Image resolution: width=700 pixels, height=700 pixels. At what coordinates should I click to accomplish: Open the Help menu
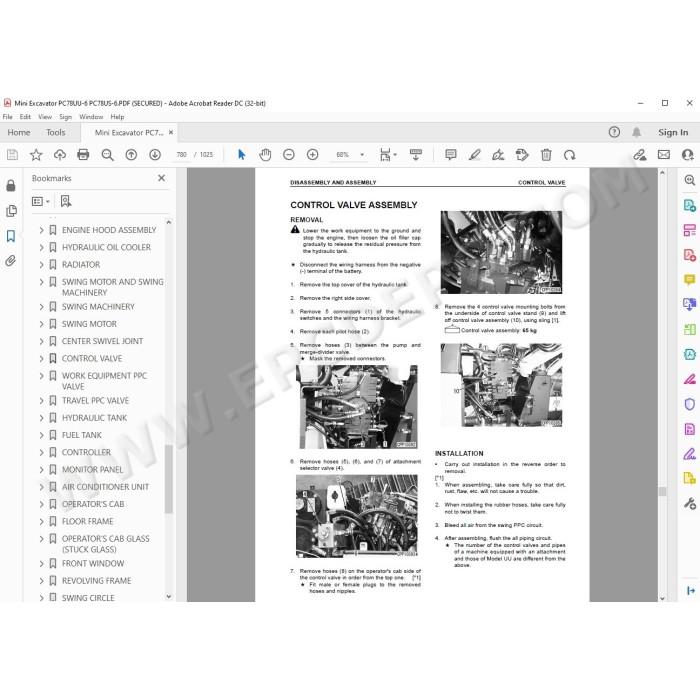117,117
